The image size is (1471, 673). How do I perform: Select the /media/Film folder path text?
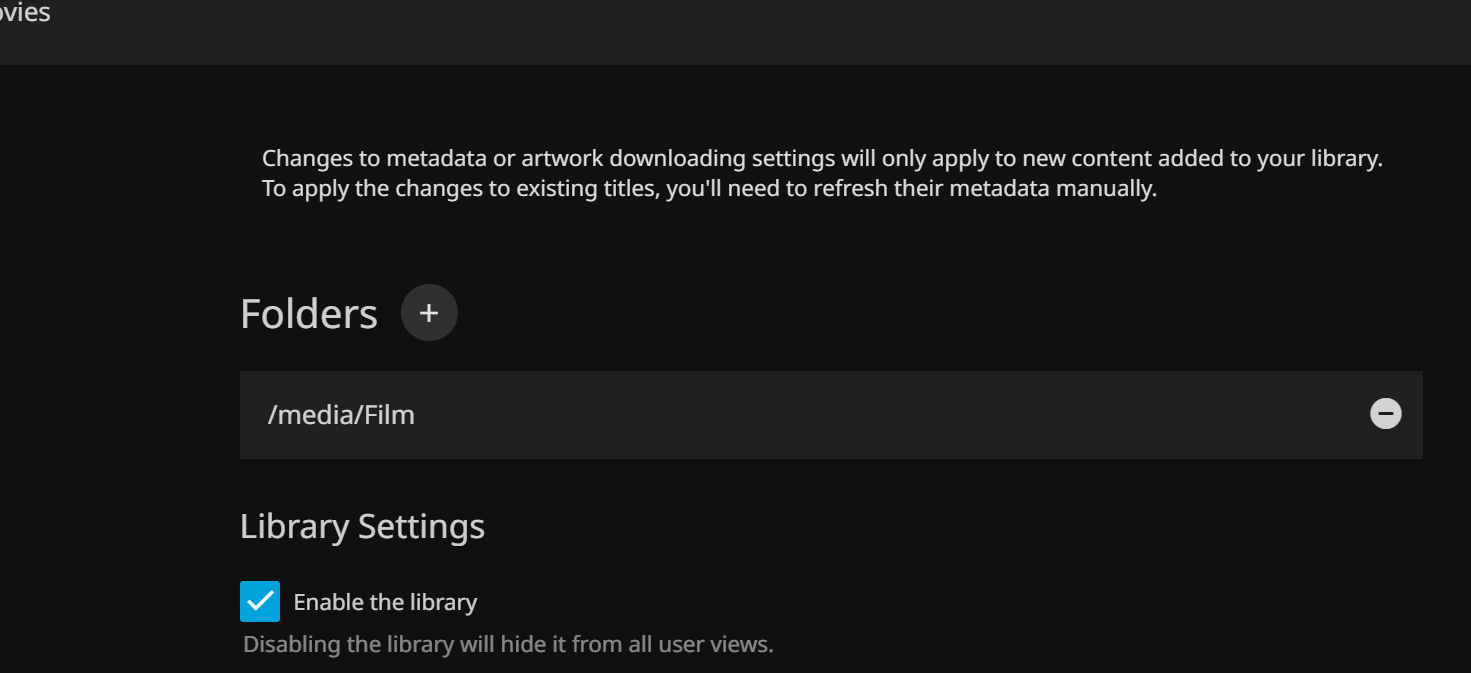[x=341, y=415]
